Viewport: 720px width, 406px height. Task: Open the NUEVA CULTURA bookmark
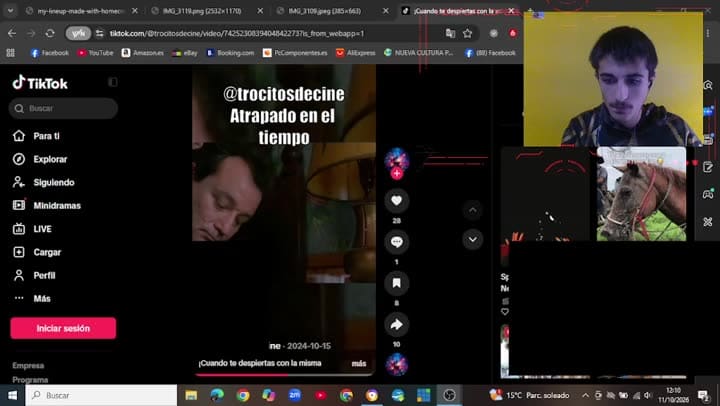[418, 53]
